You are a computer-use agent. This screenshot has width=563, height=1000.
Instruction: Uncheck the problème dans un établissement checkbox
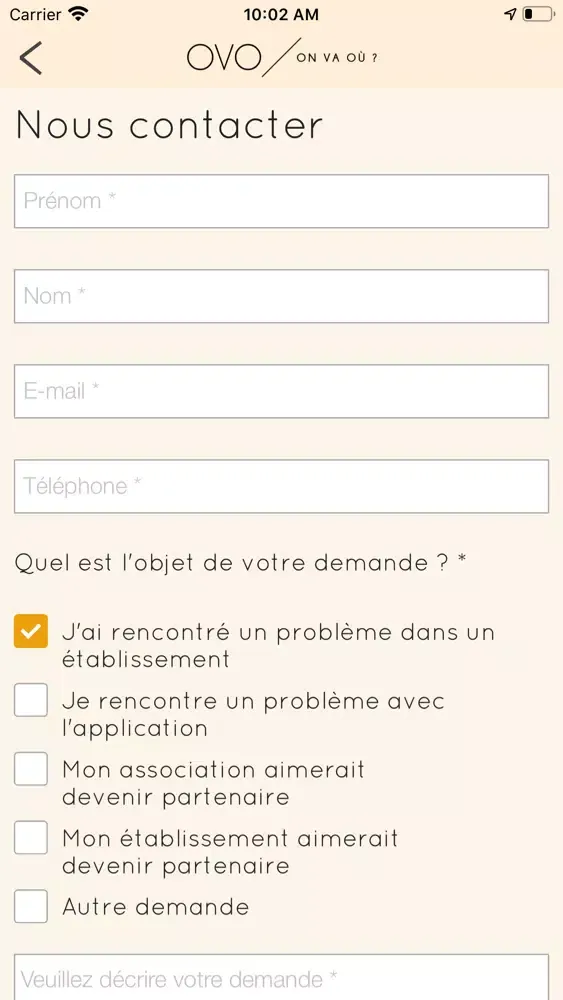pyautogui.click(x=31, y=631)
